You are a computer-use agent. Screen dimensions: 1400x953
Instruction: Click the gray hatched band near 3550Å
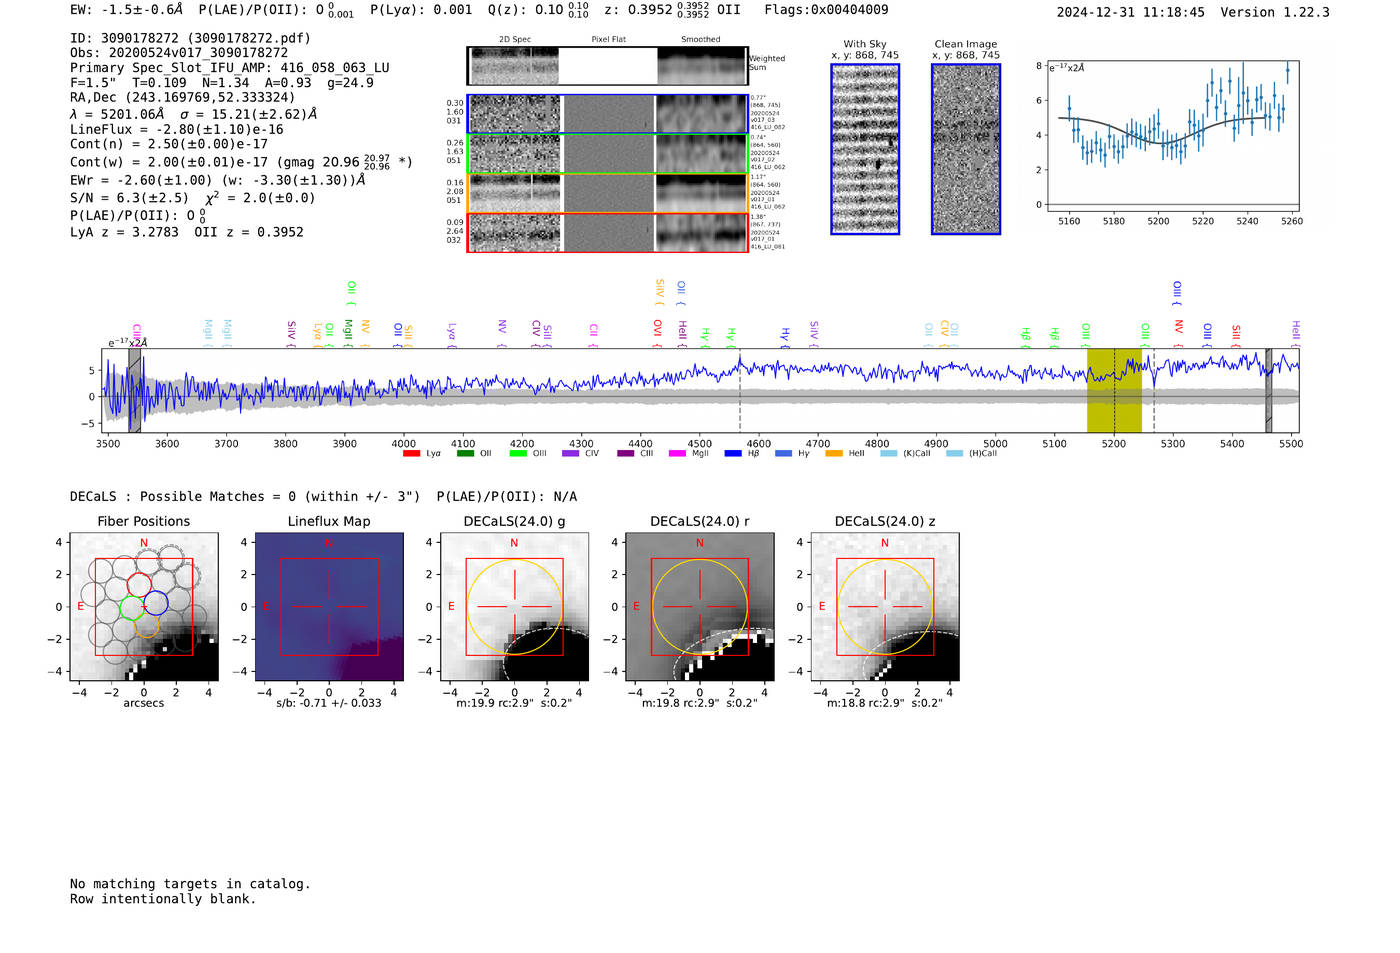point(135,390)
